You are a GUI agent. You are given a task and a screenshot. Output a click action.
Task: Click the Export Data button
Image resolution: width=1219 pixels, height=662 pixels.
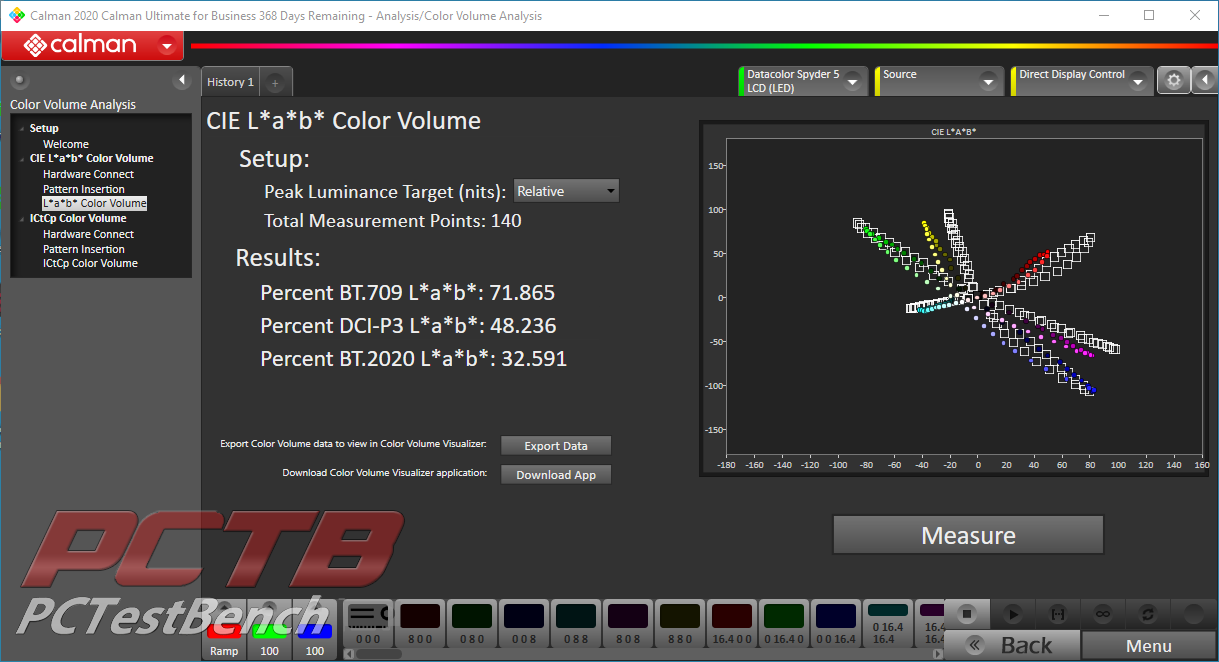[556, 446]
